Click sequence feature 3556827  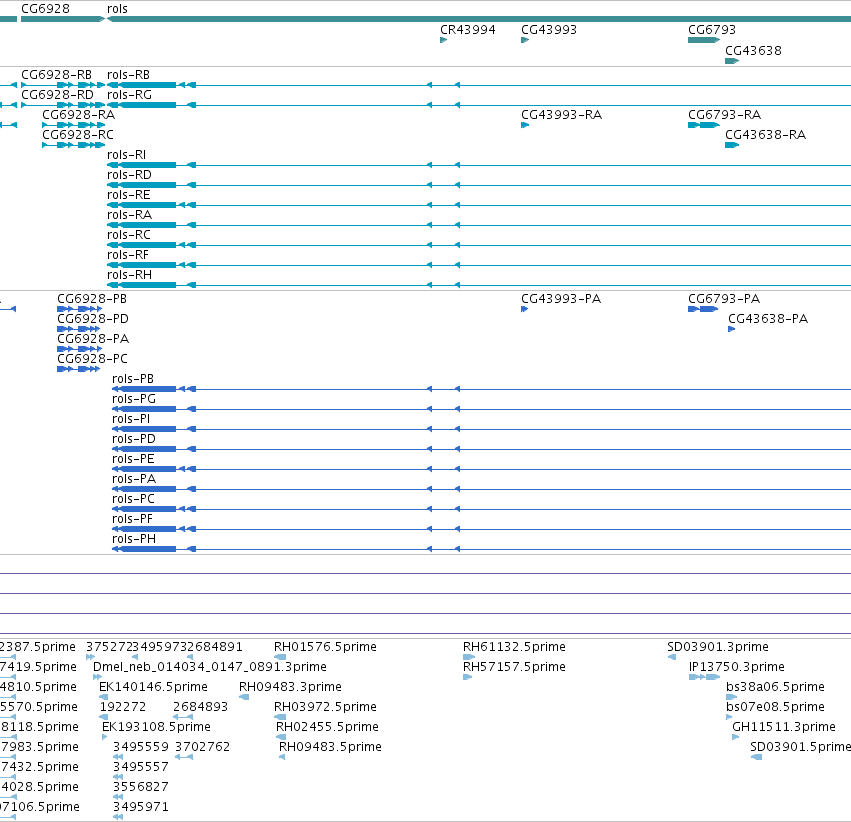coord(141,787)
